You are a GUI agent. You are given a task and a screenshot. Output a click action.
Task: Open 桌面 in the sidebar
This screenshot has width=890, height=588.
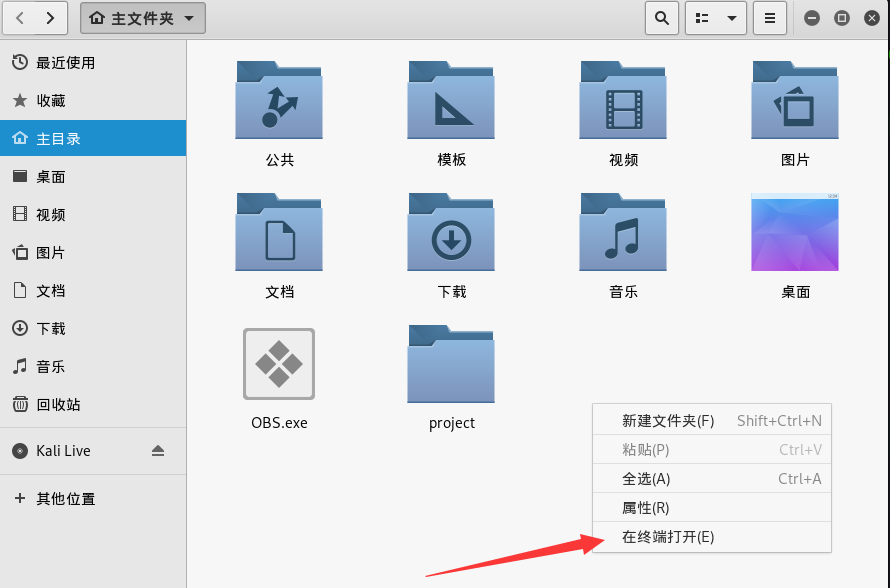[x=93, y=177]
